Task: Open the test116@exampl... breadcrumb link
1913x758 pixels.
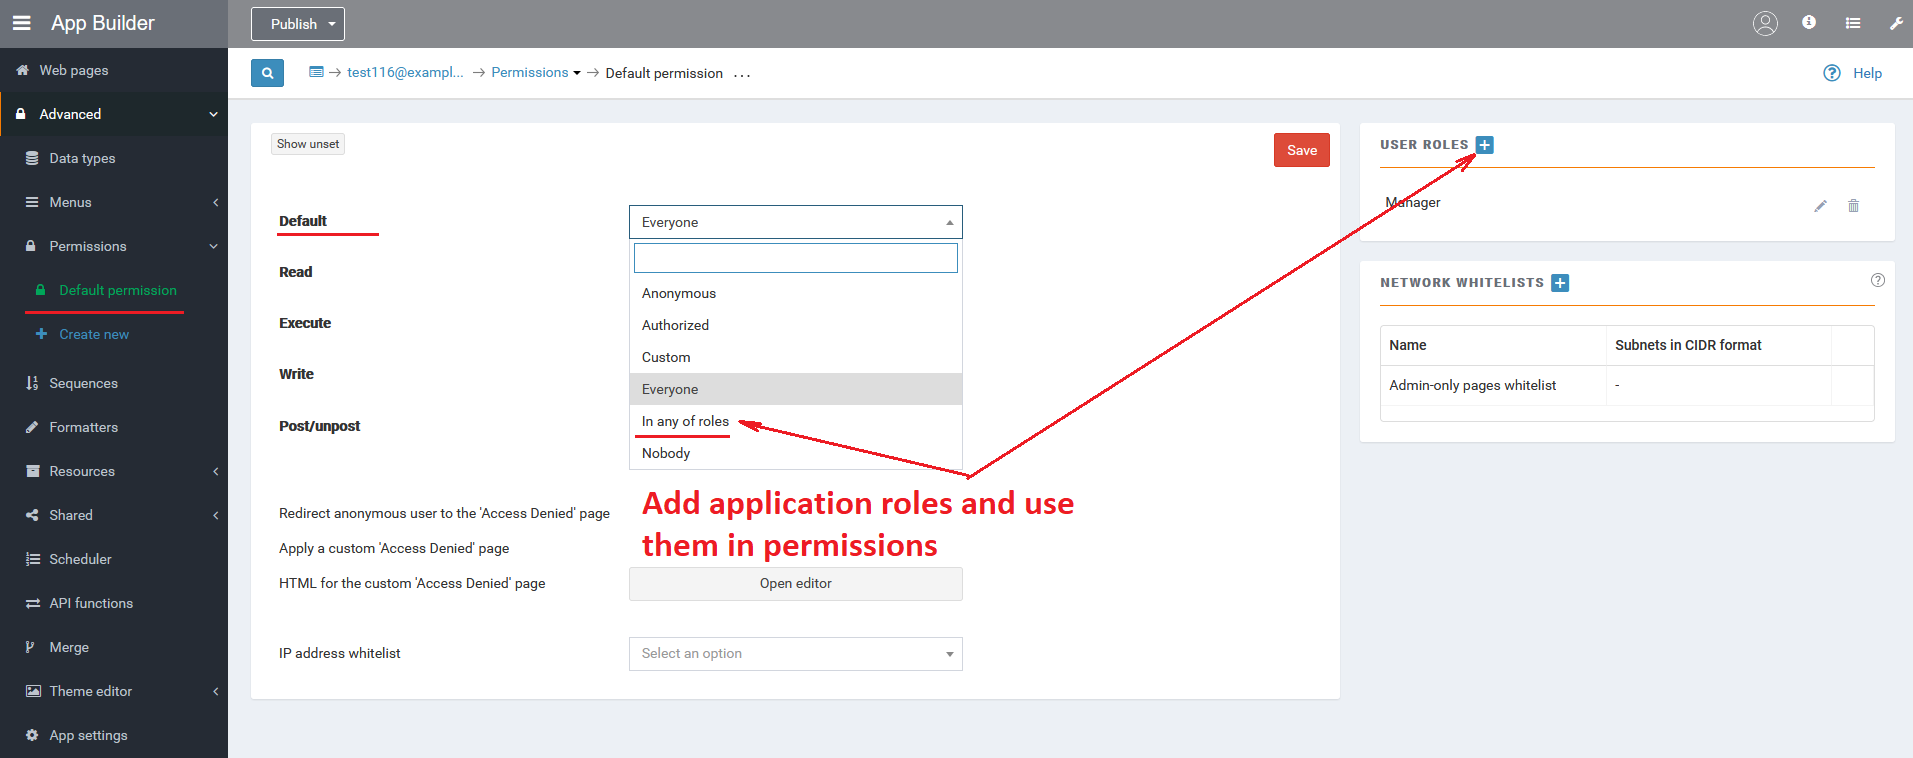Action: [405, 72]
